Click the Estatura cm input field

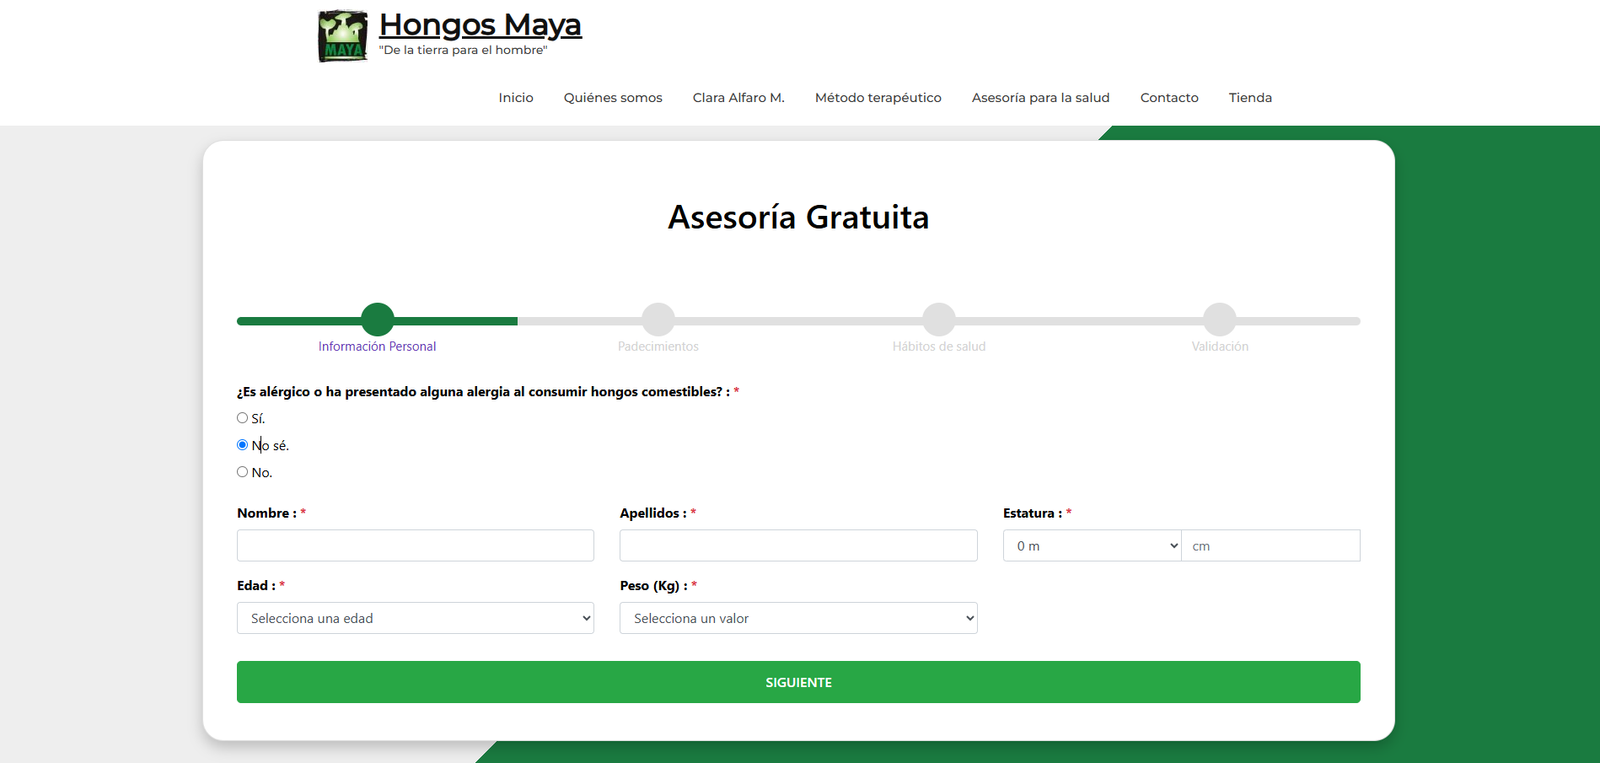tap(1270, 546)
